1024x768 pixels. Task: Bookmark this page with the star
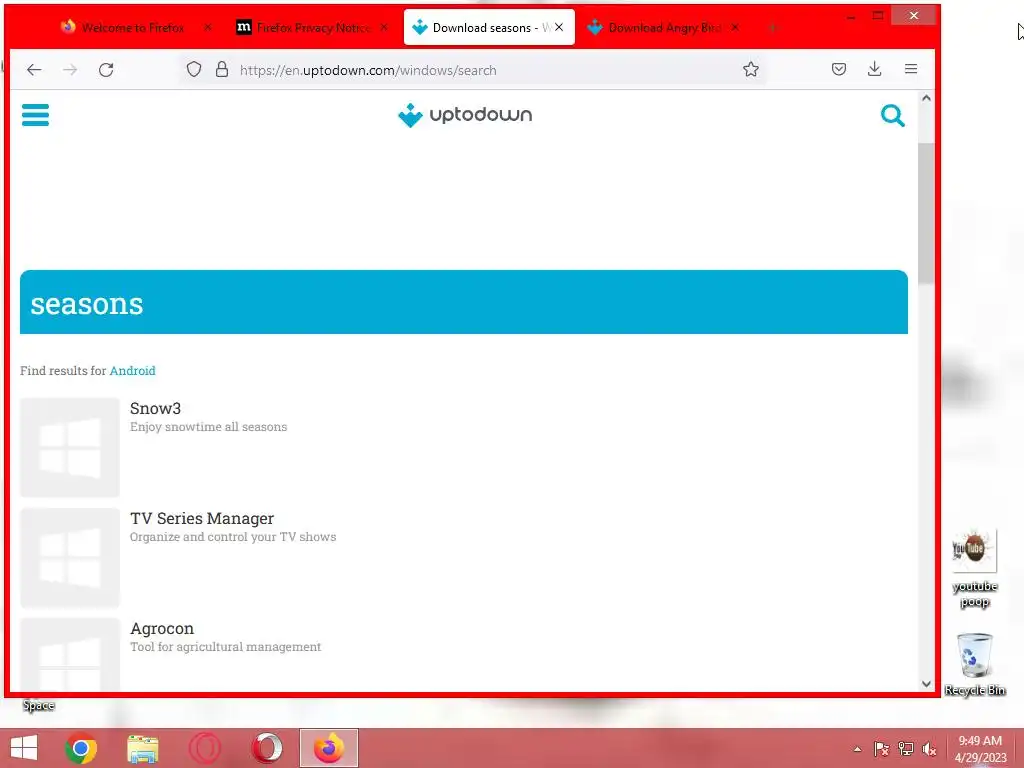coord(751,69)
